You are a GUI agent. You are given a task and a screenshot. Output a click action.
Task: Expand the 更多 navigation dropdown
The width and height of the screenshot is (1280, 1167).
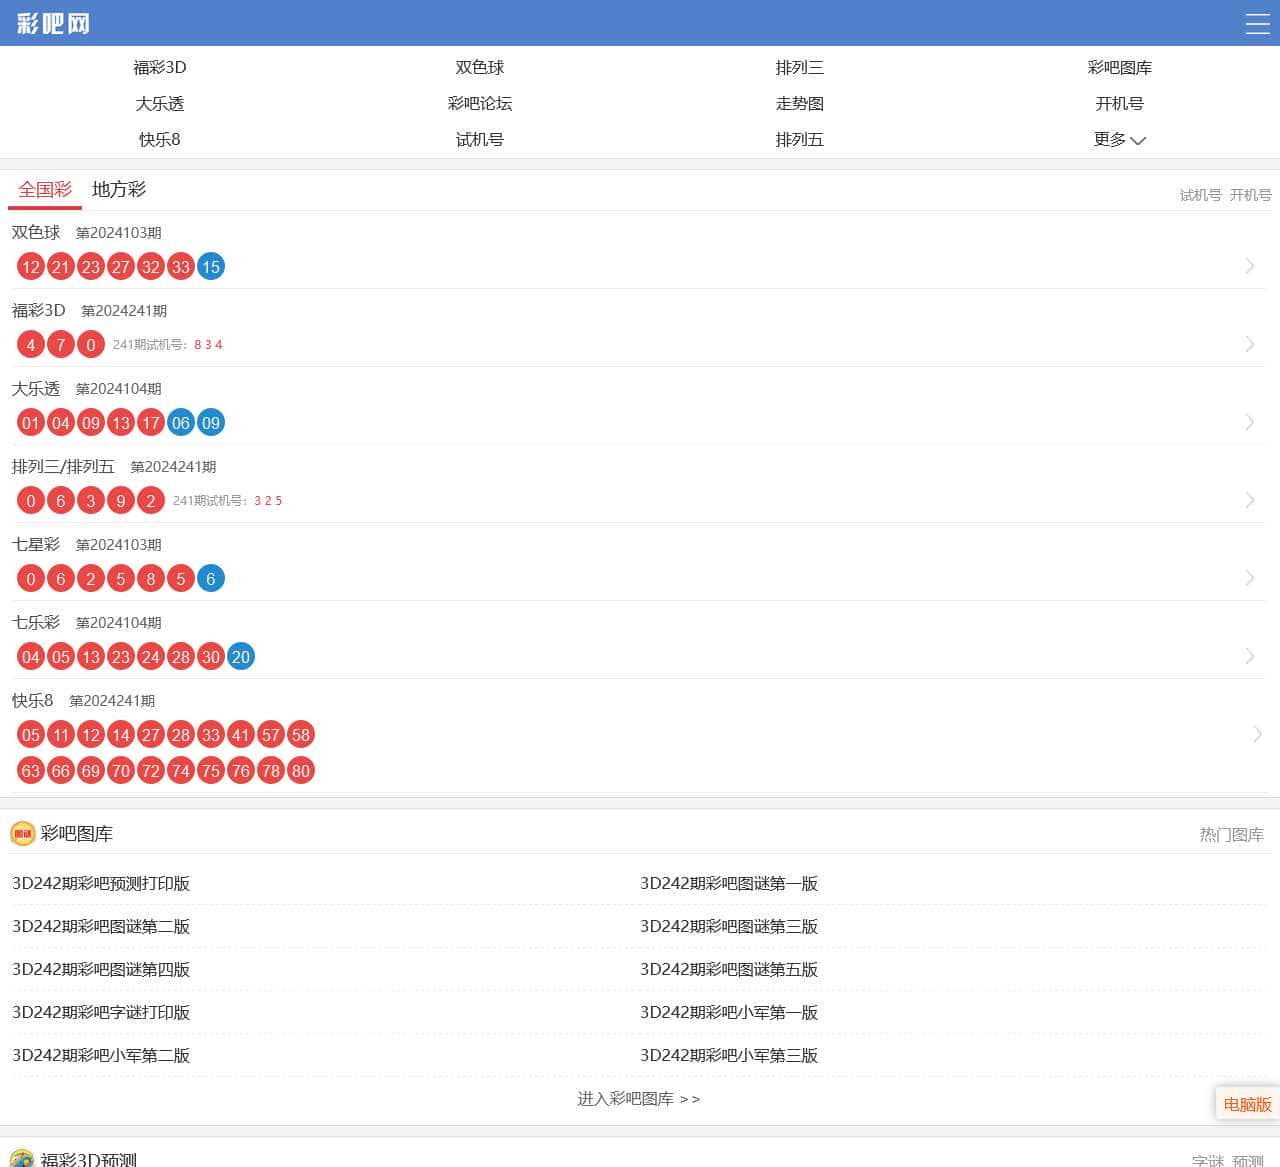pyautogui.click(x=1119, y=139)
